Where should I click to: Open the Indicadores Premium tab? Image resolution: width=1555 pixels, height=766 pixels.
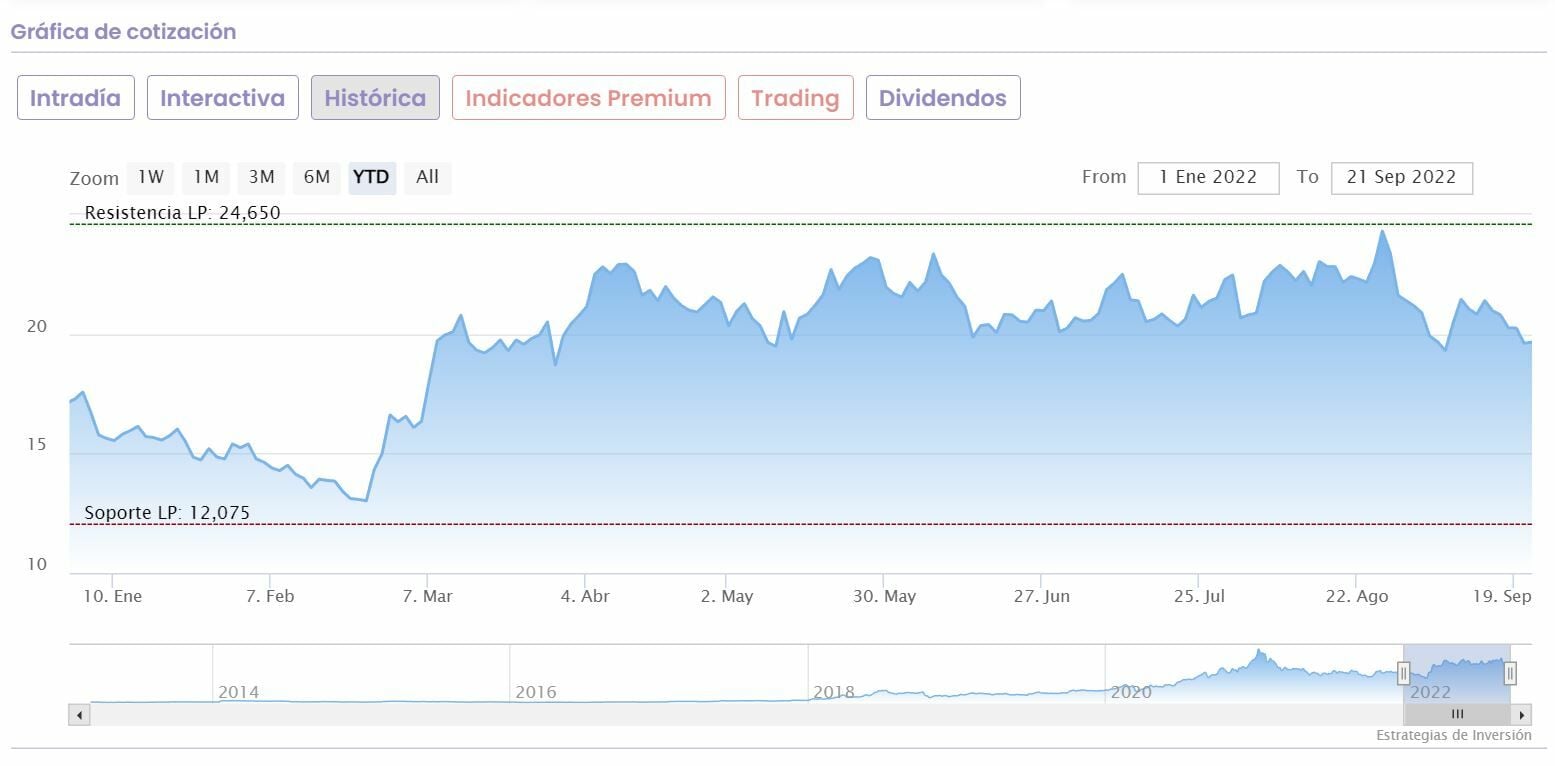coord(588,98)
